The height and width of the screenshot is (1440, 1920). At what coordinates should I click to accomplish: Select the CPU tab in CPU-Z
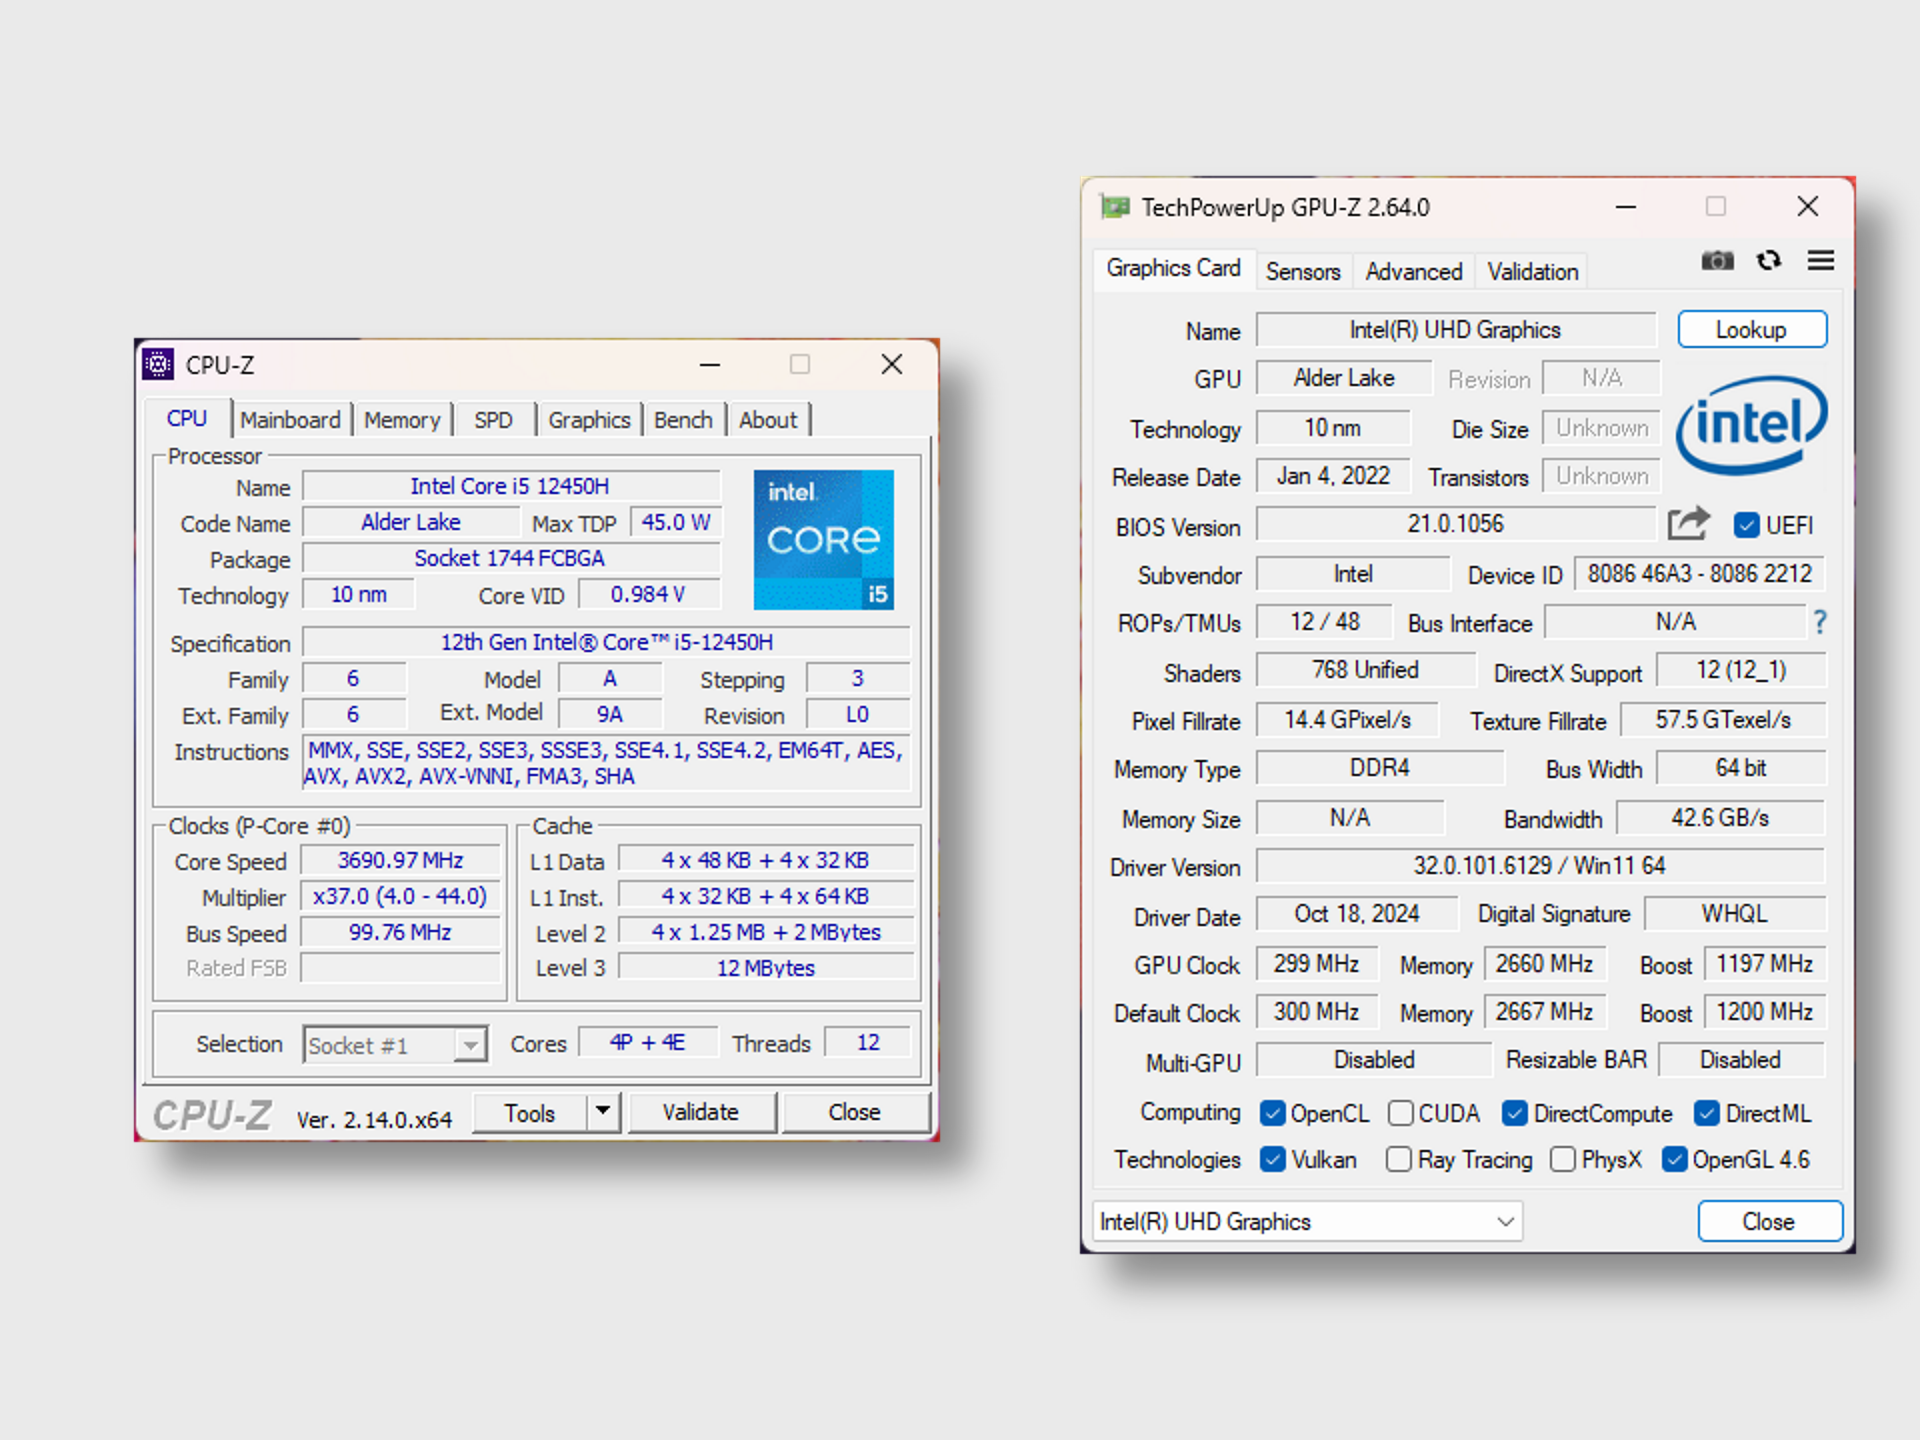coord(187,418)
